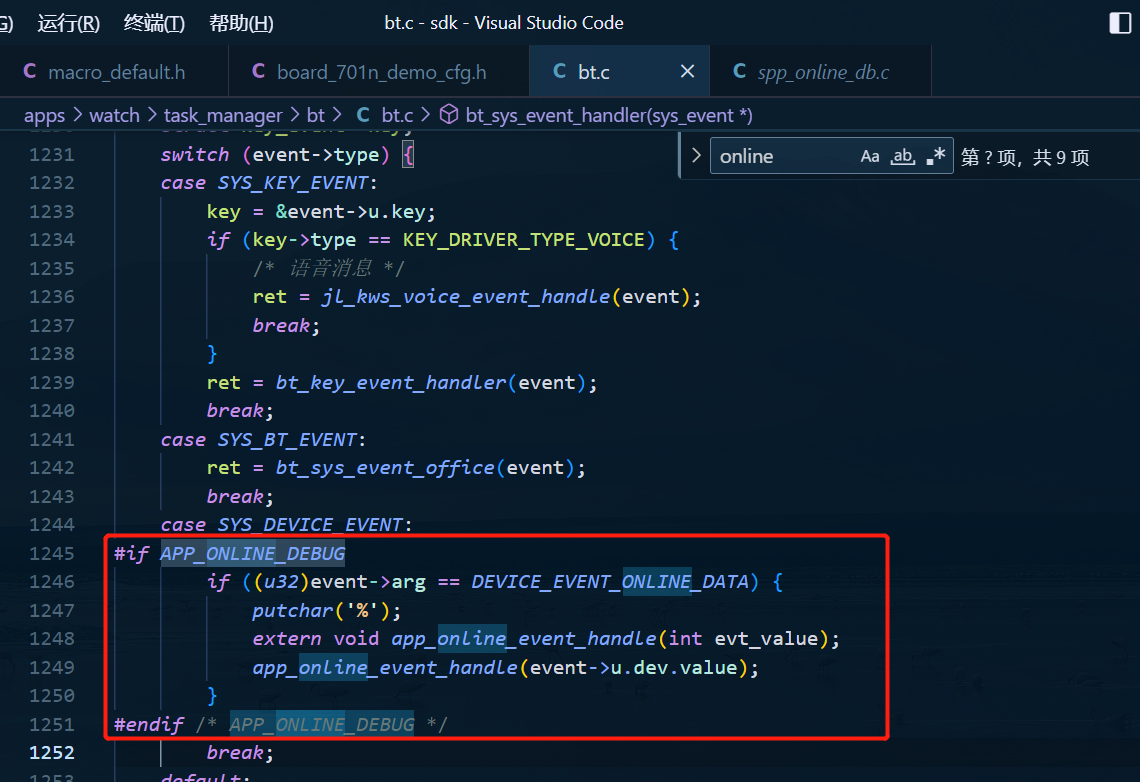
Task: Toggle Match Whole Word in find
Action: pos(903,156)
